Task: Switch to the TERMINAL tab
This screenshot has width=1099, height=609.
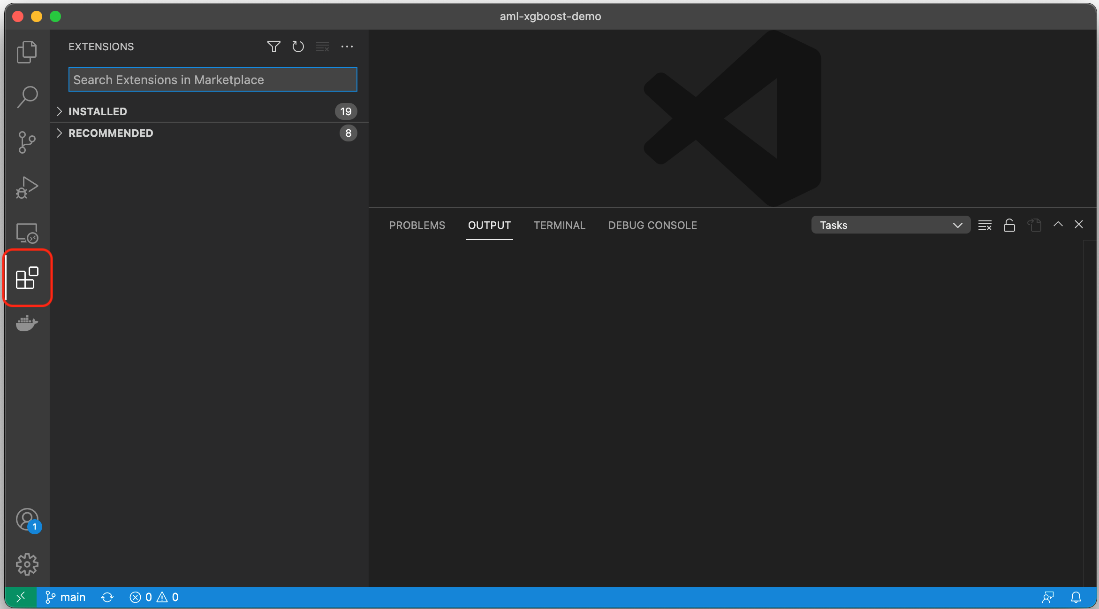Action: tap(559, 225)
